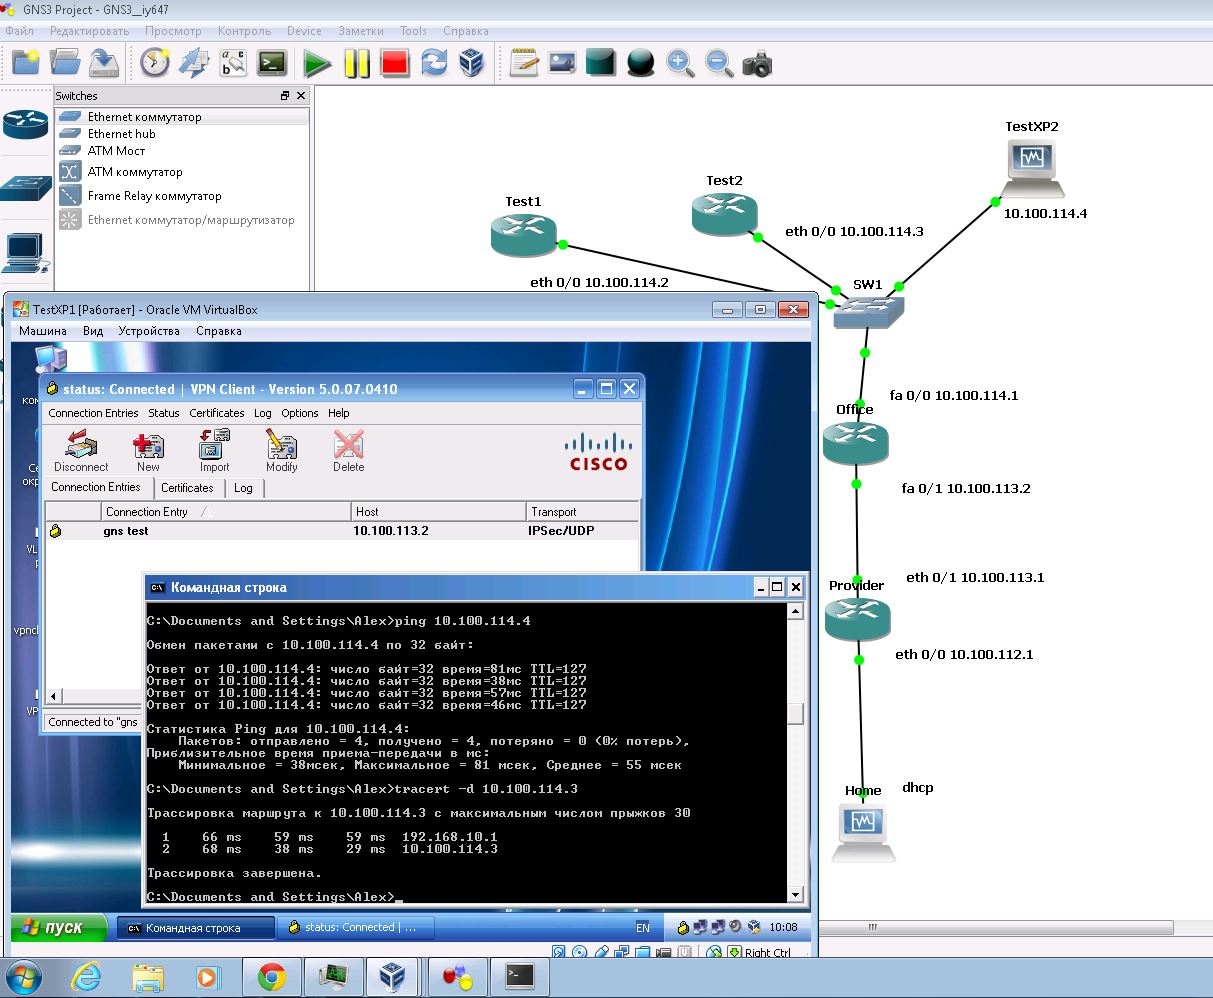1213x998 pixels.
Task: Insert a picture using the image icon
Action: [x=562, y=64]
